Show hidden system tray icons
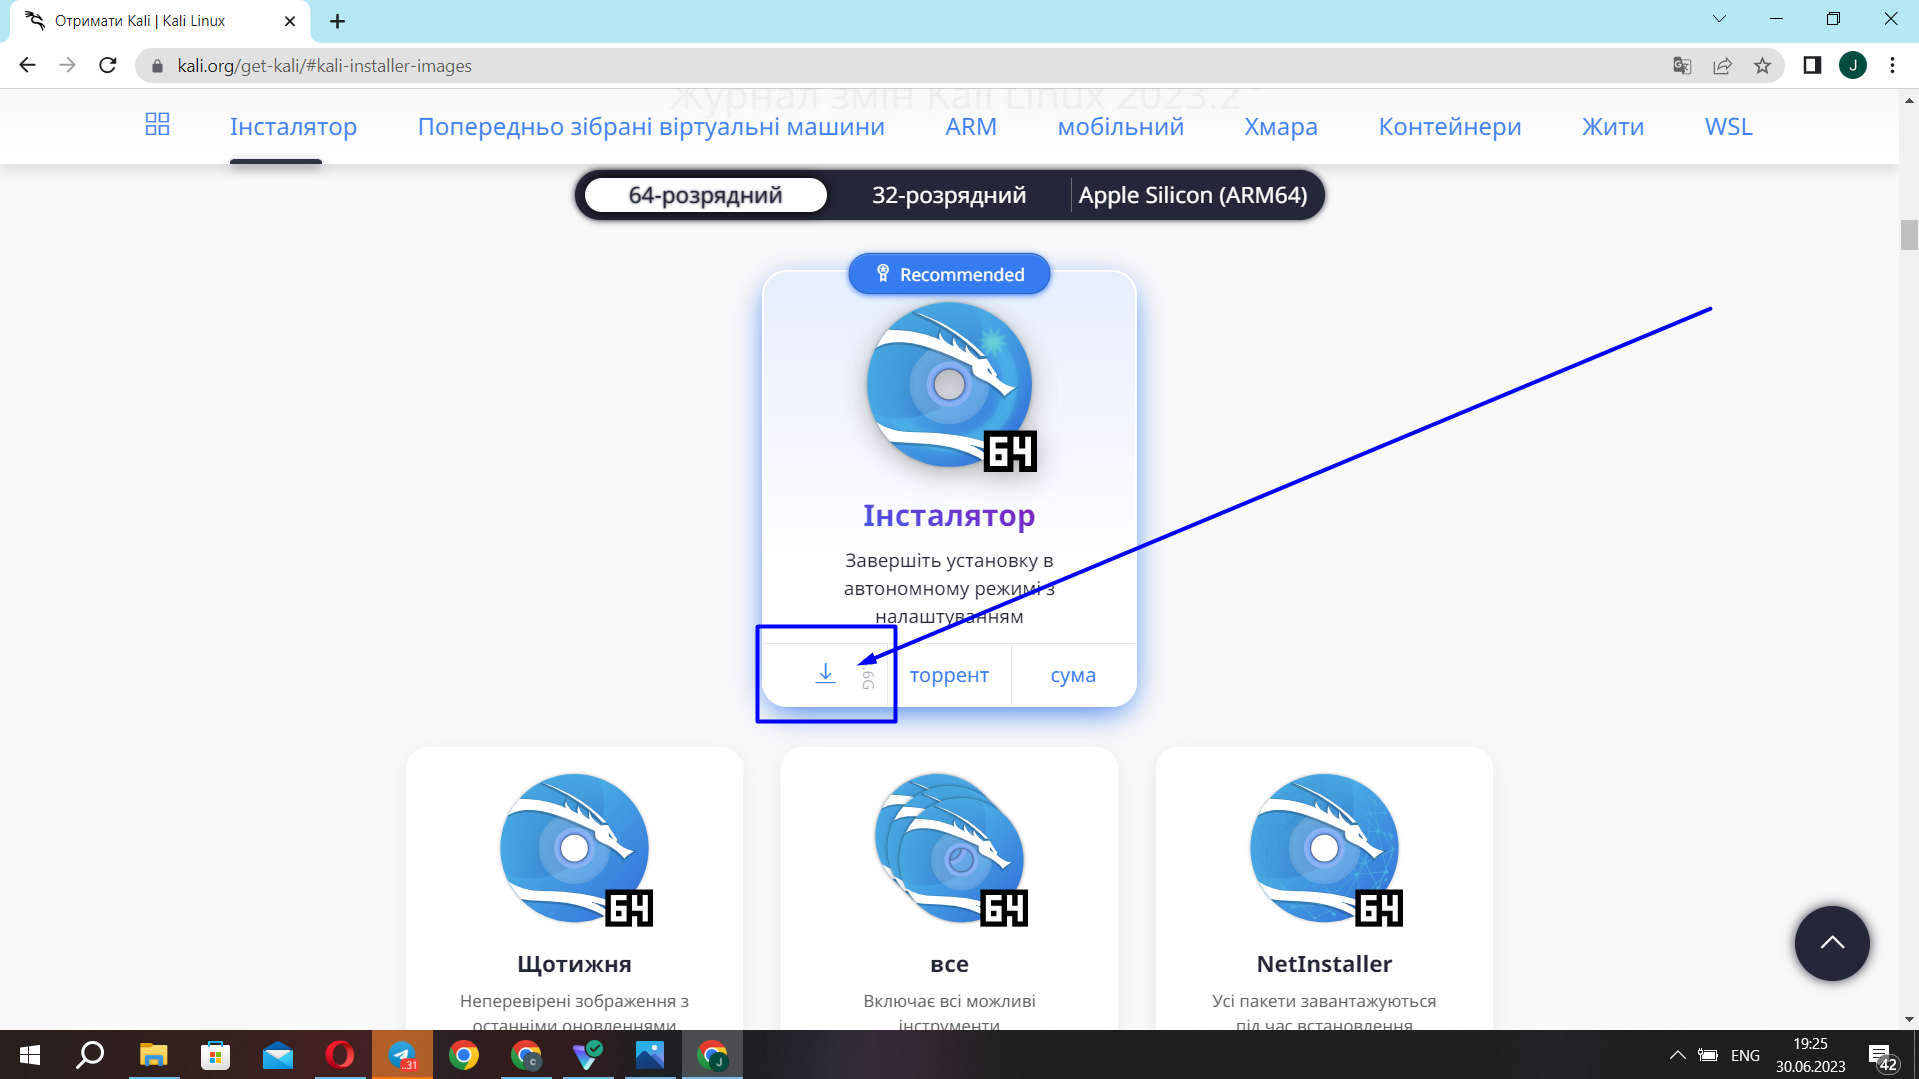1919x1079 pixels. tap(1678, 1055)
